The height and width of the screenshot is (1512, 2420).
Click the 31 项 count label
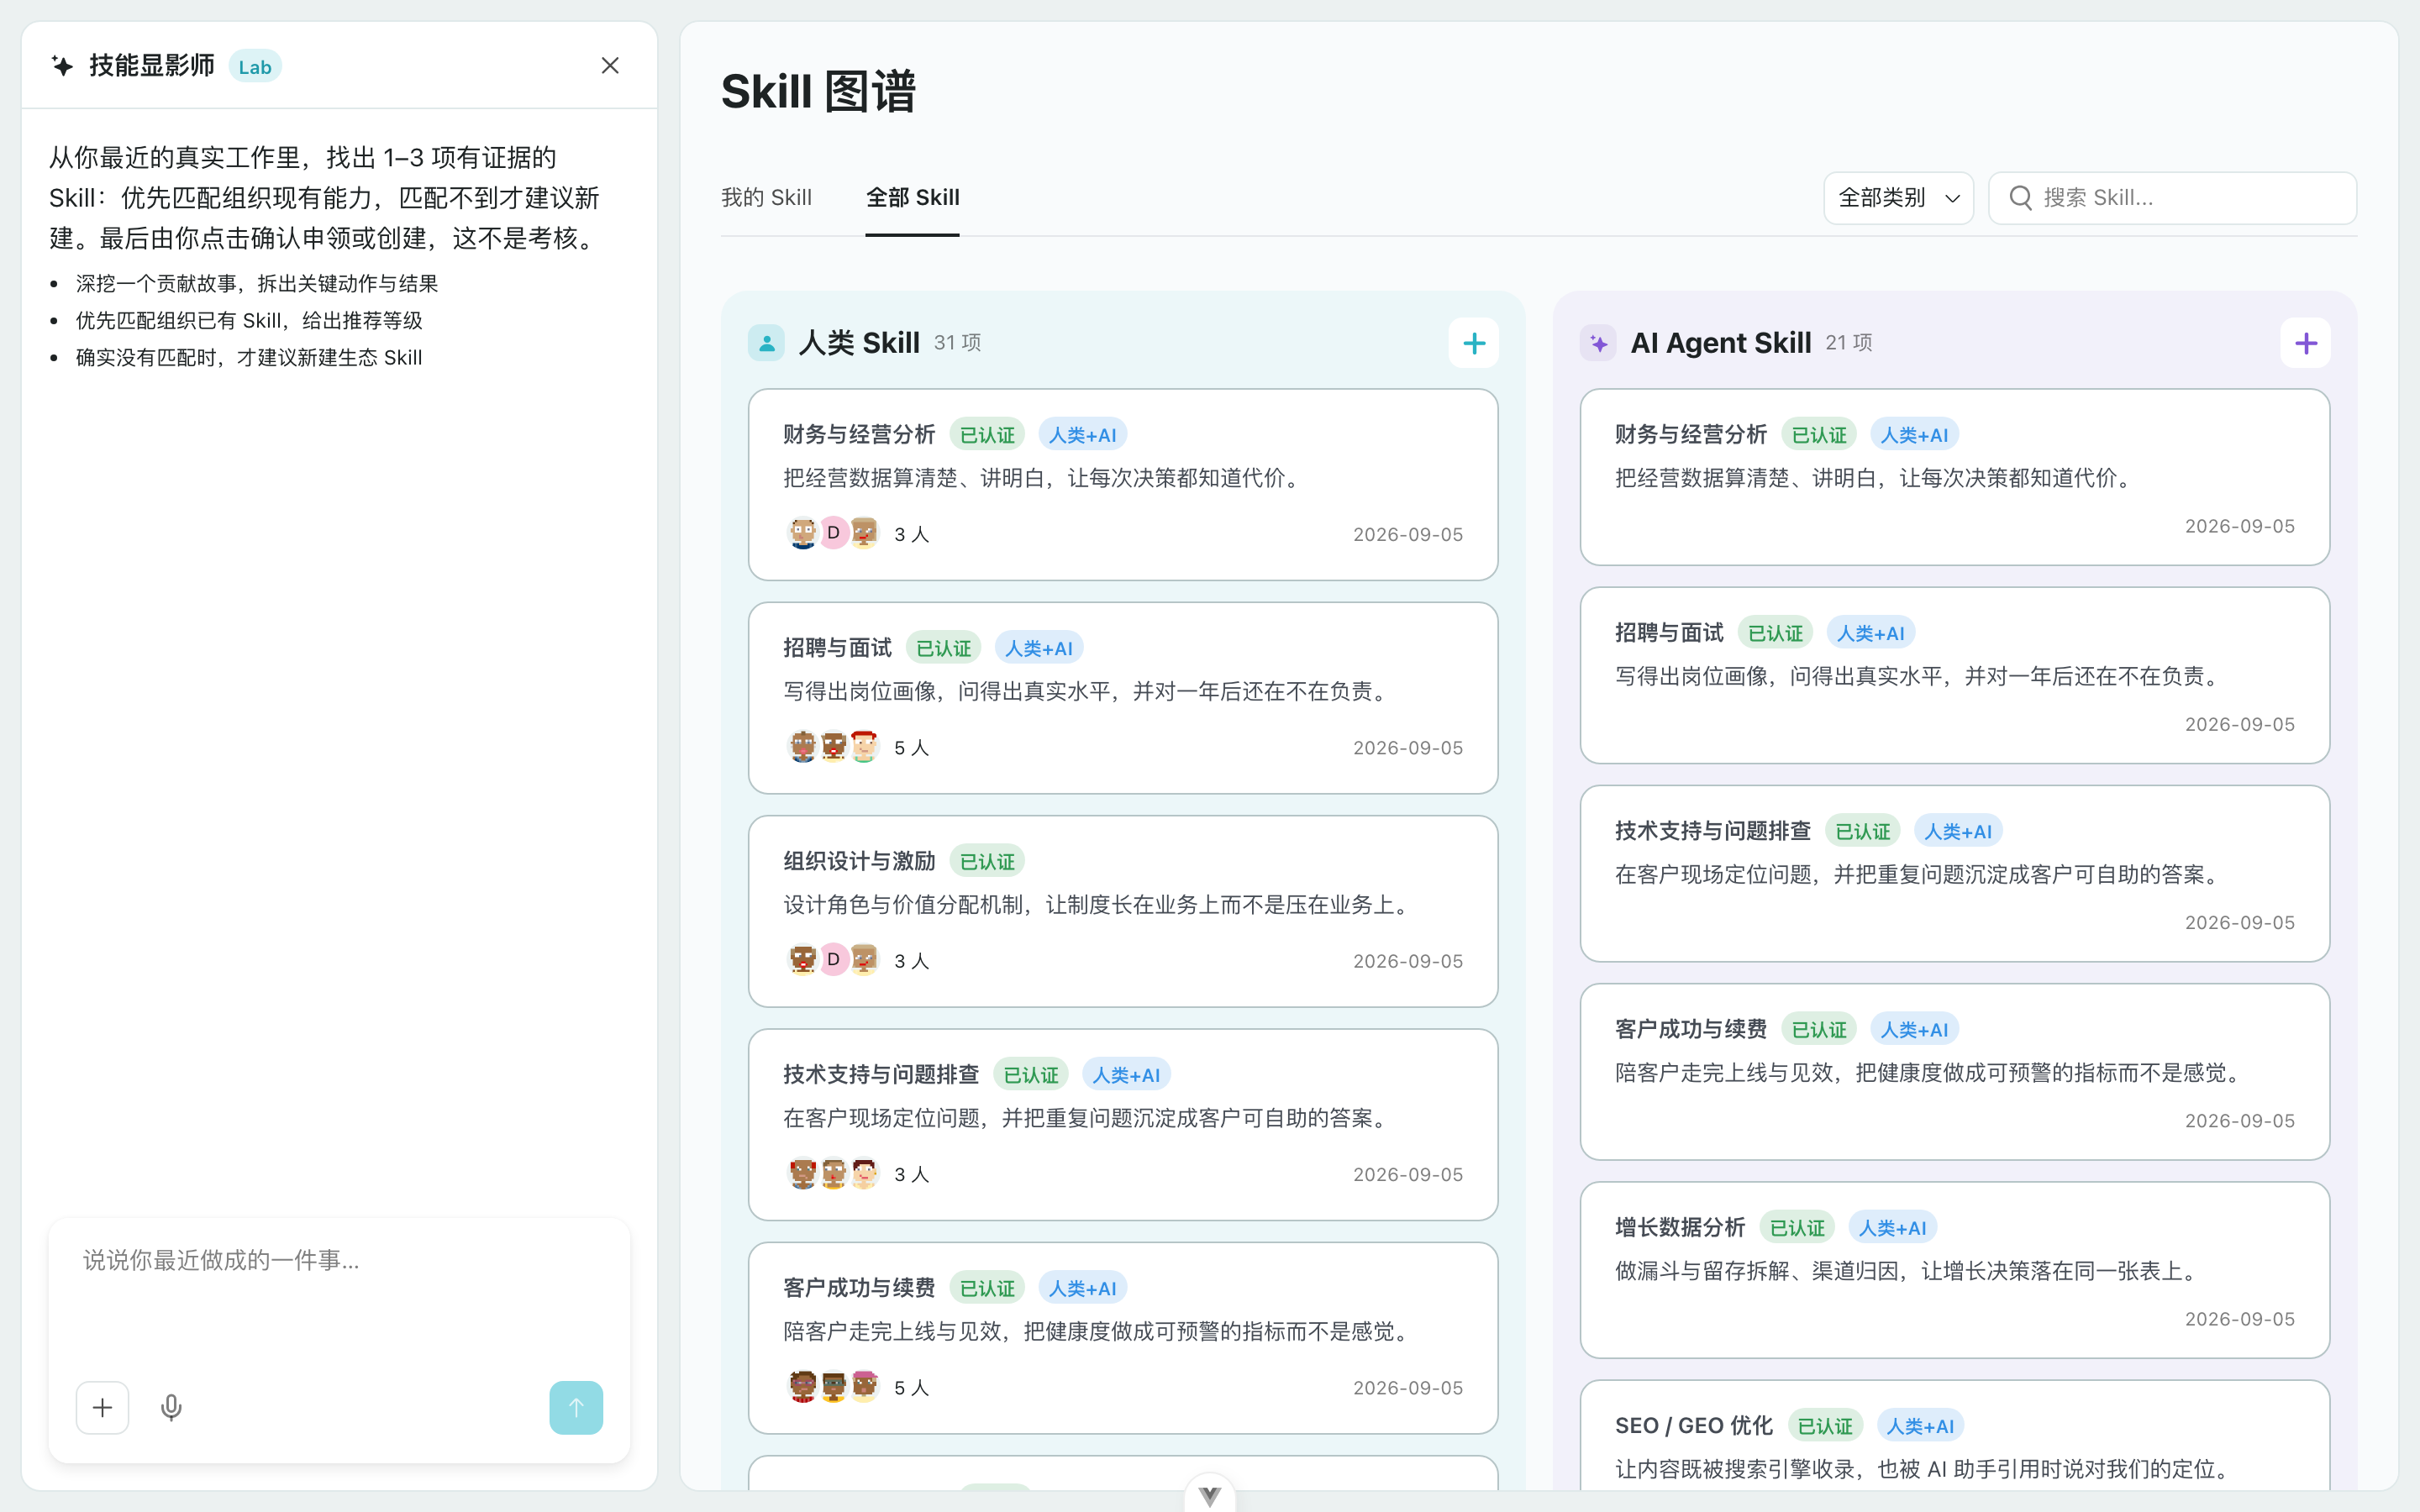(x=958, y=343)
